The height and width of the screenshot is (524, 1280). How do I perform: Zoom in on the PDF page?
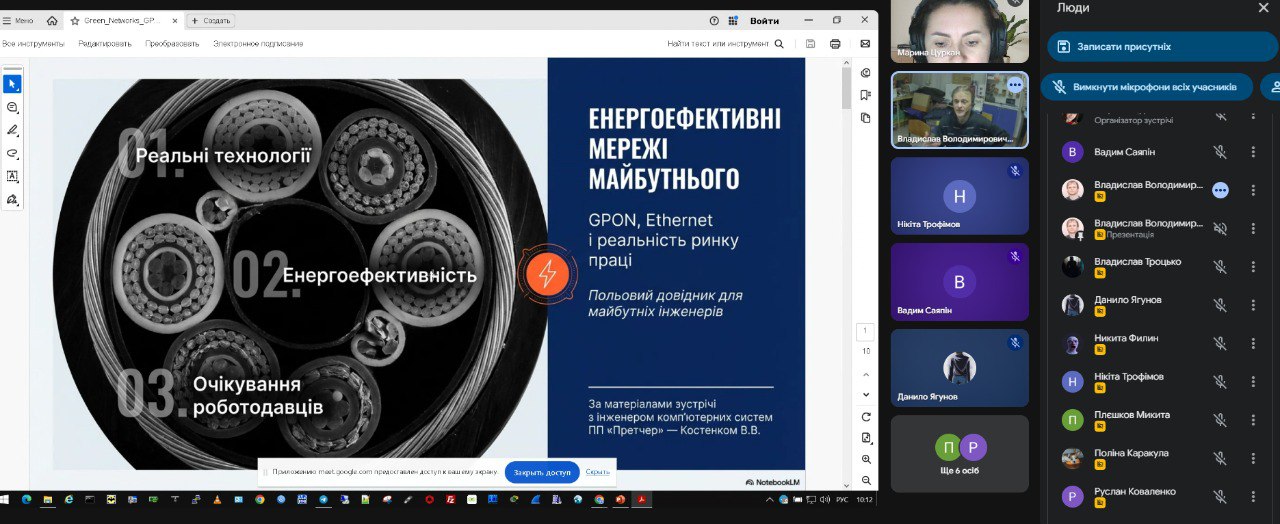[866, 459]
